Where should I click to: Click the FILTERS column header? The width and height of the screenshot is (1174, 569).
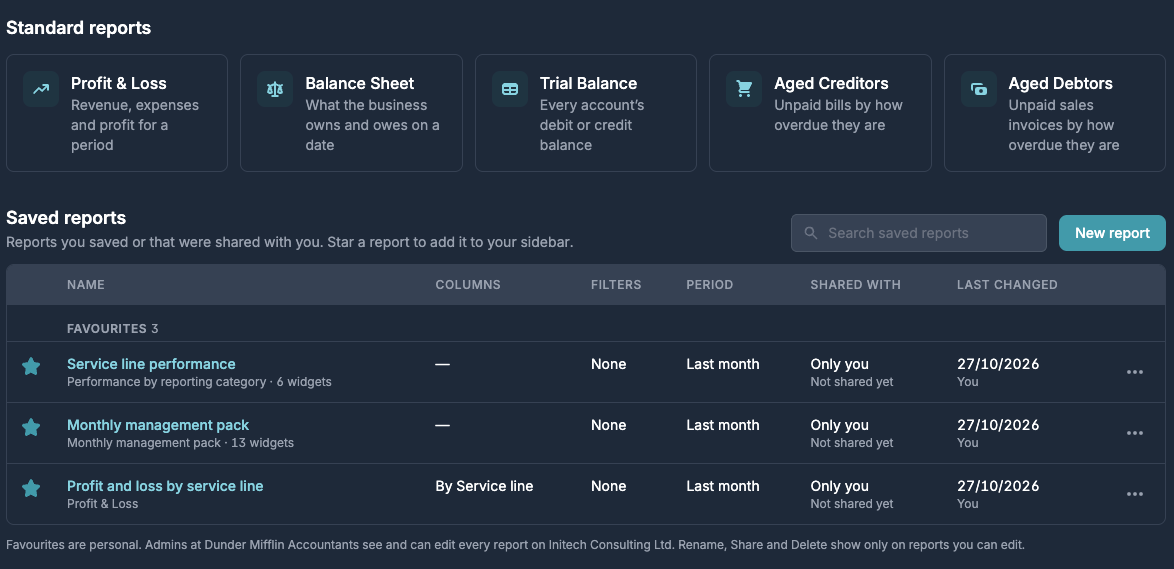616,284
